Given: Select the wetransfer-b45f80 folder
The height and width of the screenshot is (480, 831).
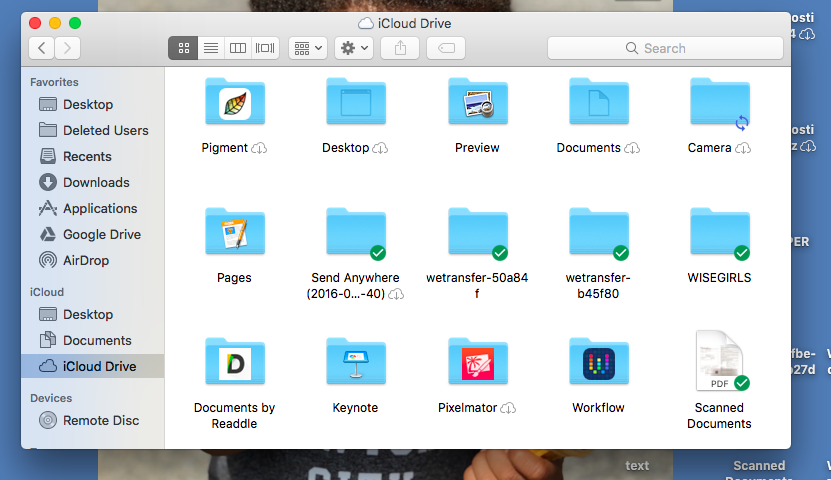Looking at the screenshot, I should pyautogui.click(x=598, y=232).
